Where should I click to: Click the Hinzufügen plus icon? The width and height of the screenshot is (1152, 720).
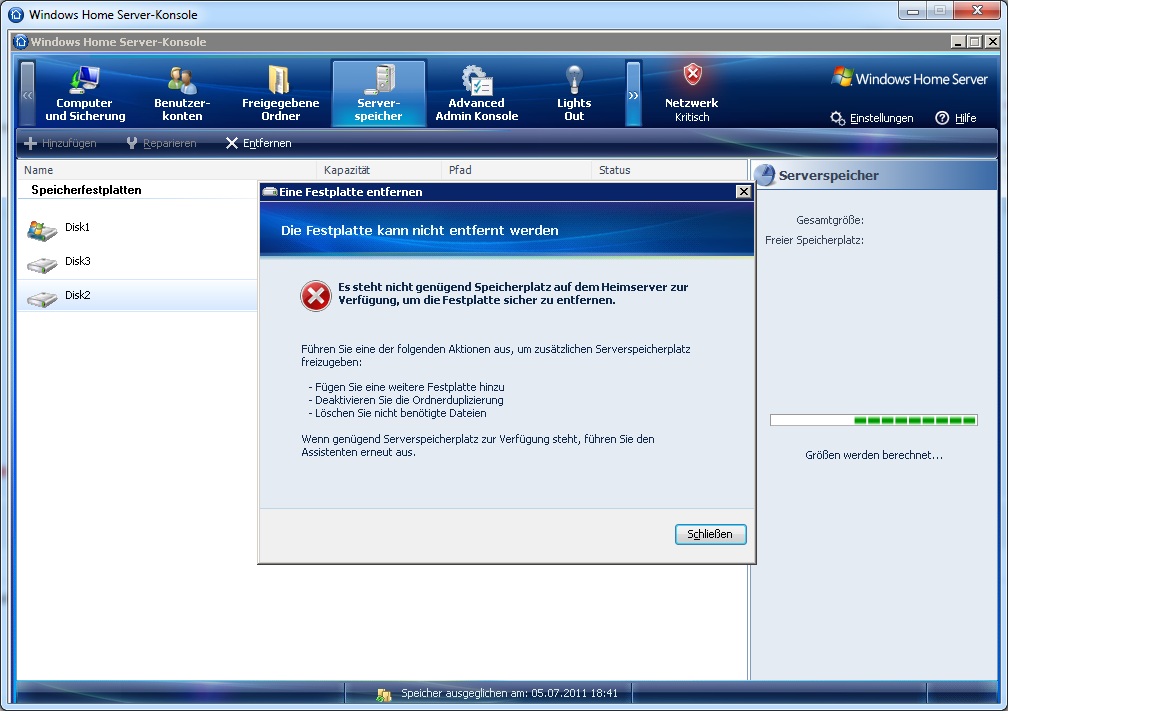[x=31, y=143]
